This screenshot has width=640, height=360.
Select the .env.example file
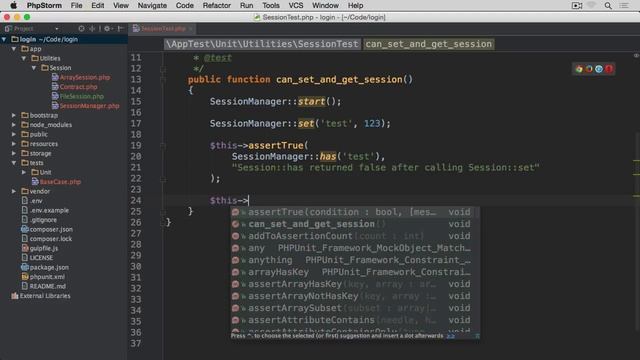tap(45, 210)
